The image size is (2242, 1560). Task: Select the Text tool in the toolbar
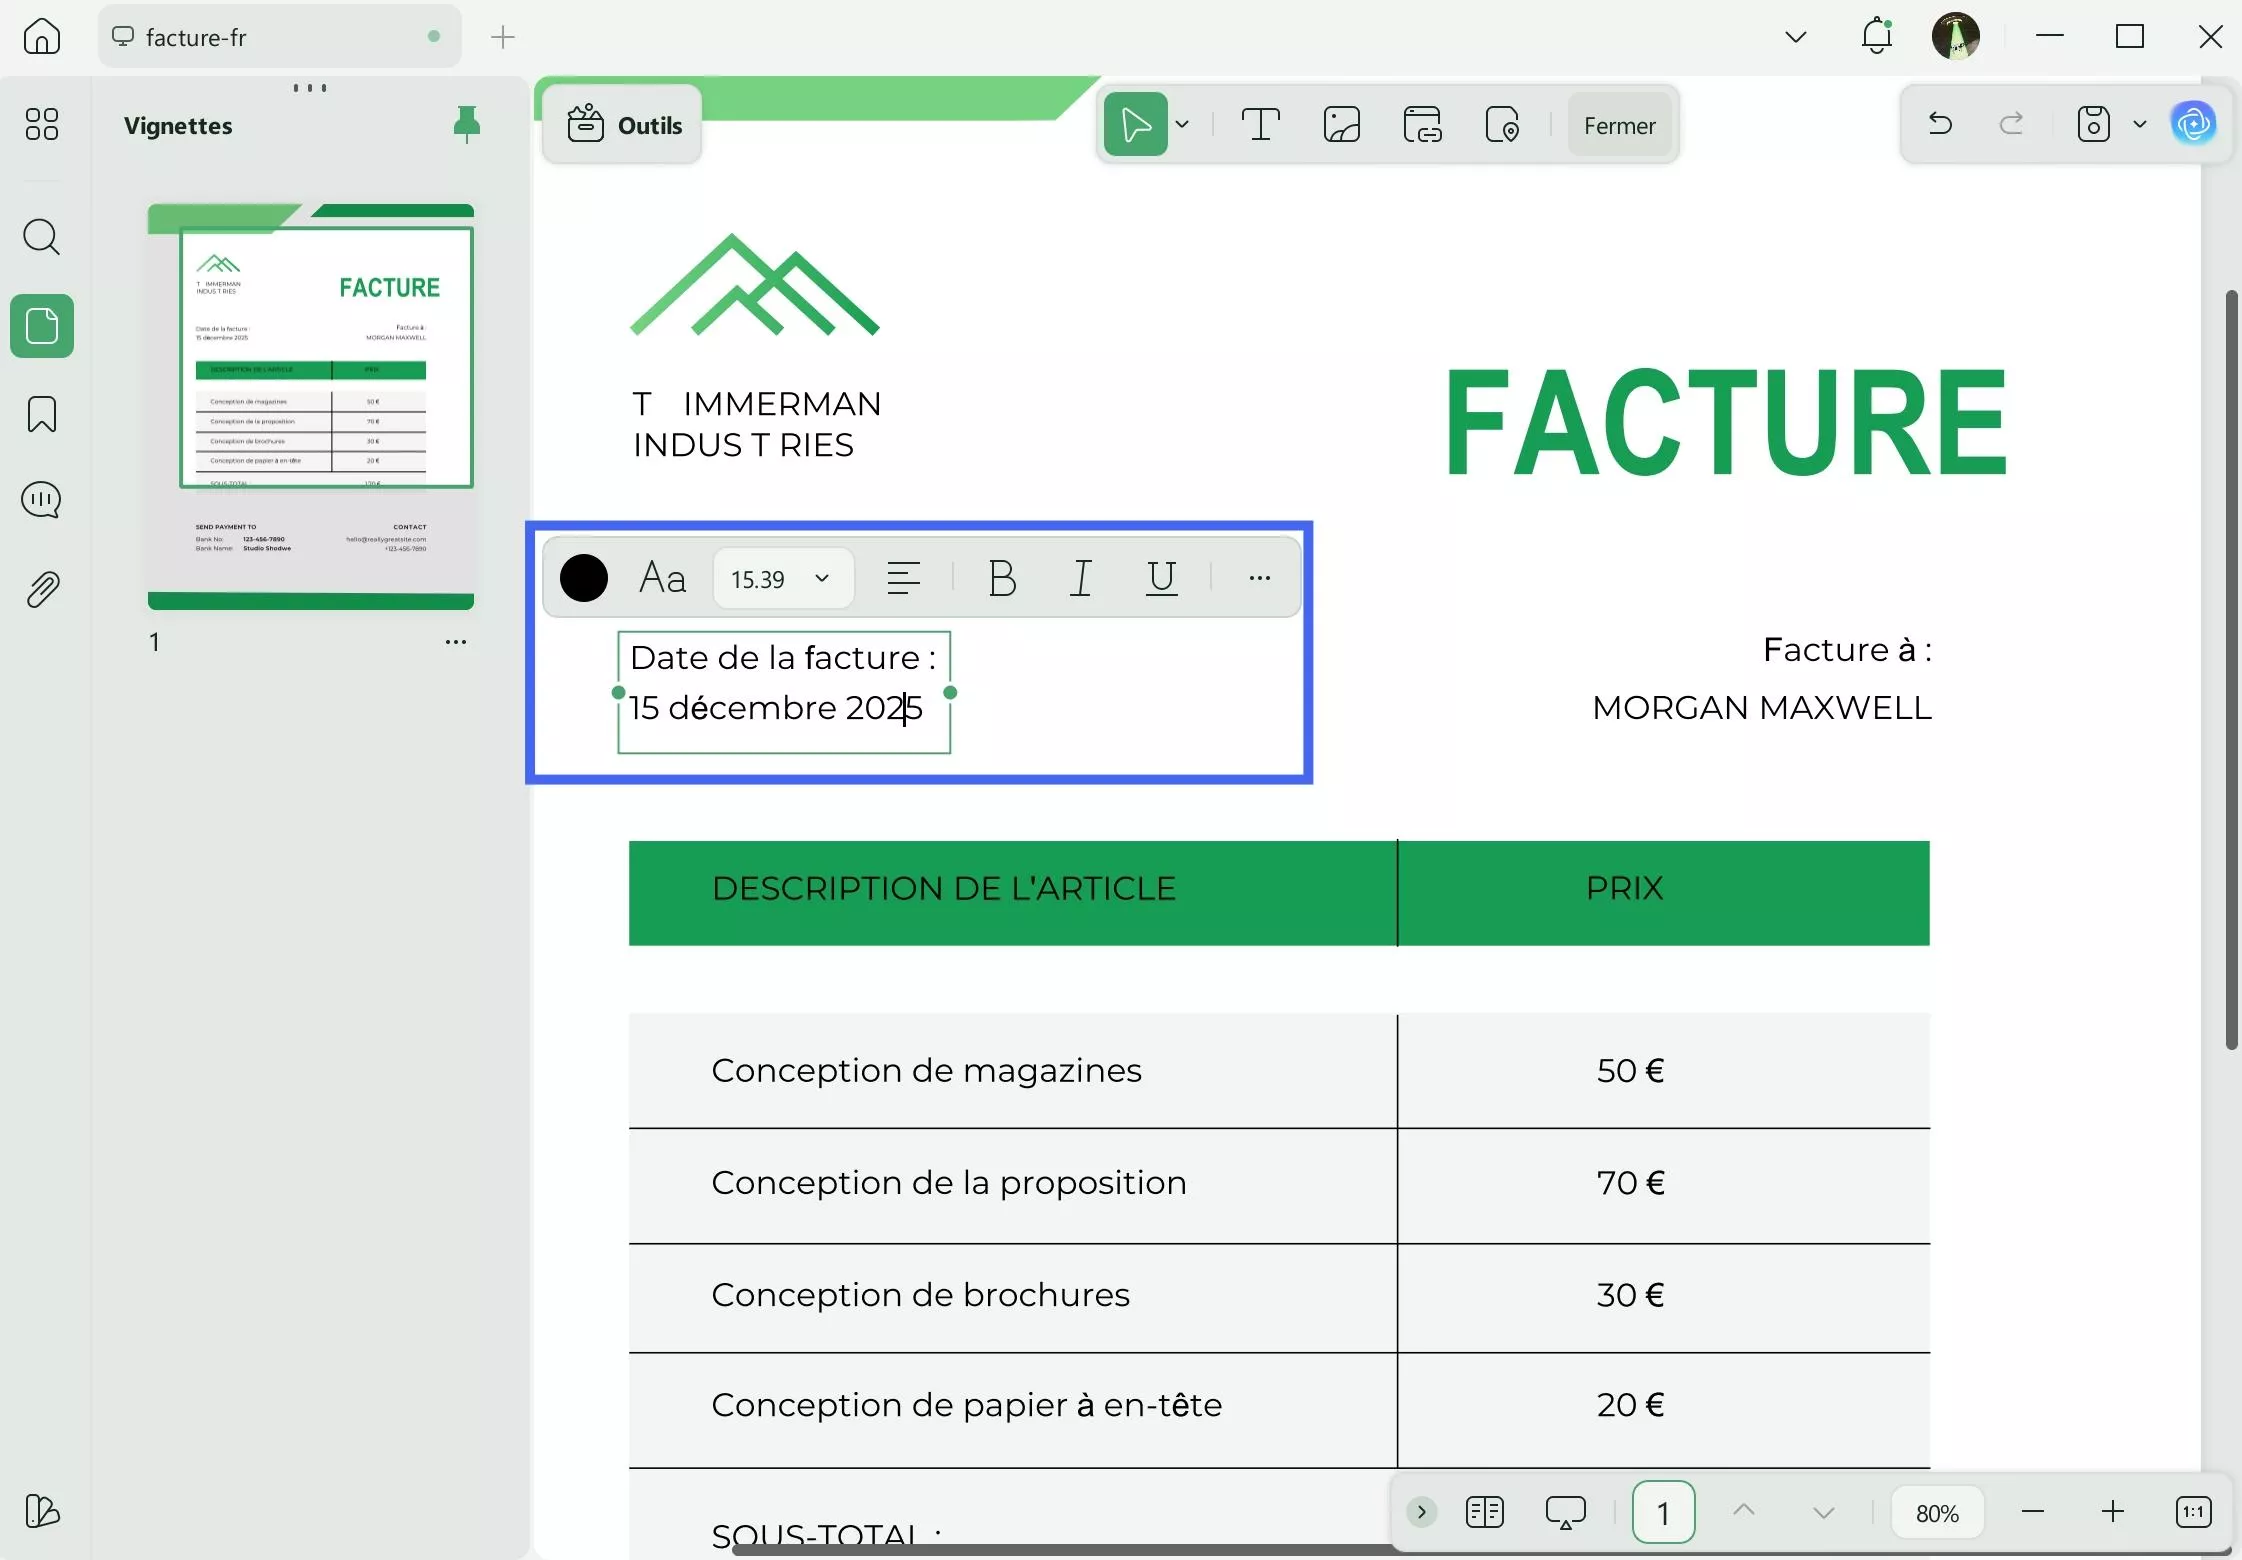[1259, 124]
